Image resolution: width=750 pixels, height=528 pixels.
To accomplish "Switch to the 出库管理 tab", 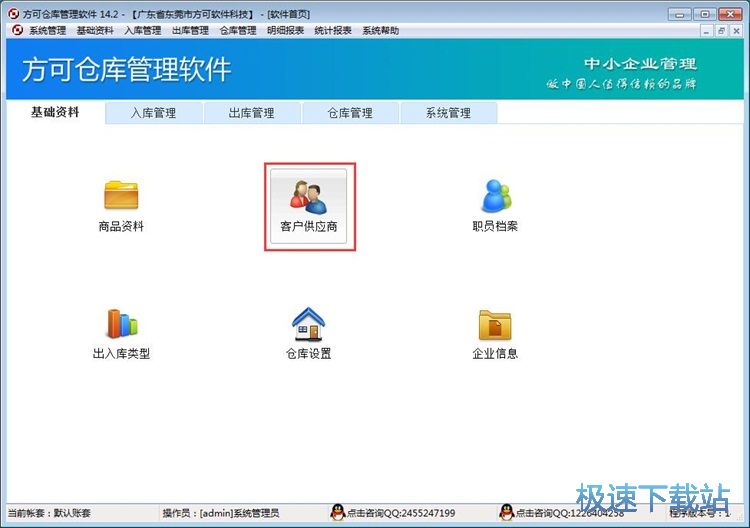I will pos(252,113).
